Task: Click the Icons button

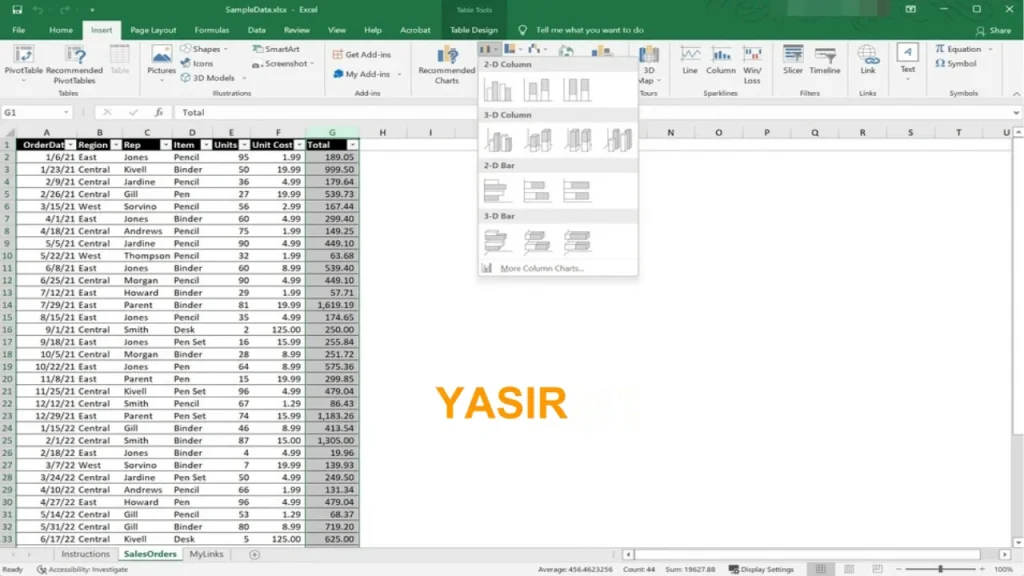Action: tap(197, 63)
